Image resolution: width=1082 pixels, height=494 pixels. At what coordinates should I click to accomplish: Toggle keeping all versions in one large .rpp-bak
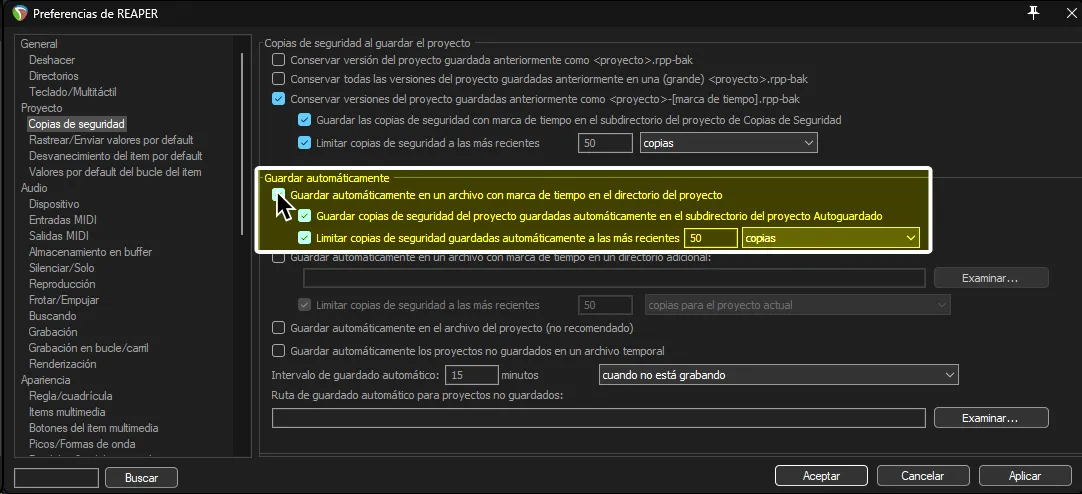coord(279,78)
